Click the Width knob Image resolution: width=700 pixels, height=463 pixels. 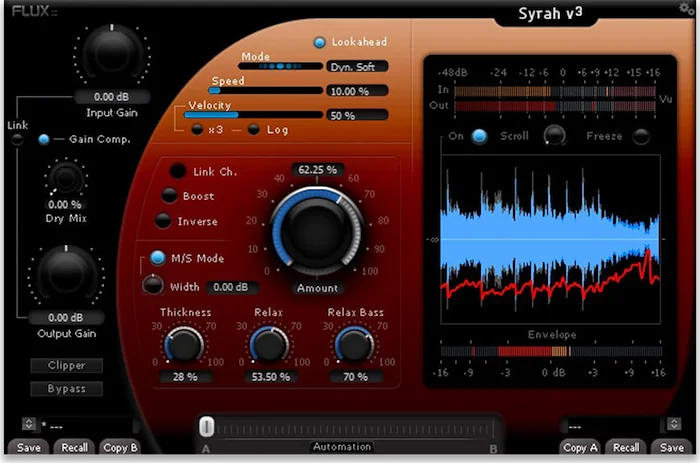point(153,286)
